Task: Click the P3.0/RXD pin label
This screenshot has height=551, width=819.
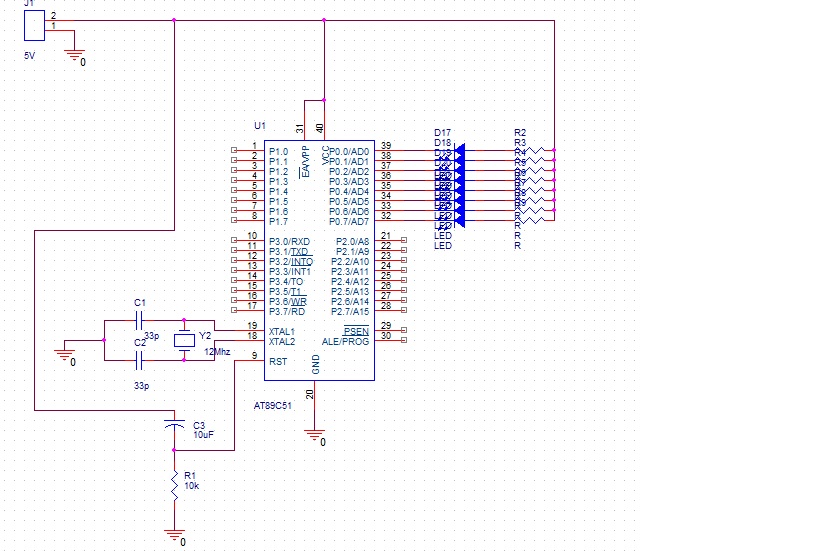Action: click(289, 242)
